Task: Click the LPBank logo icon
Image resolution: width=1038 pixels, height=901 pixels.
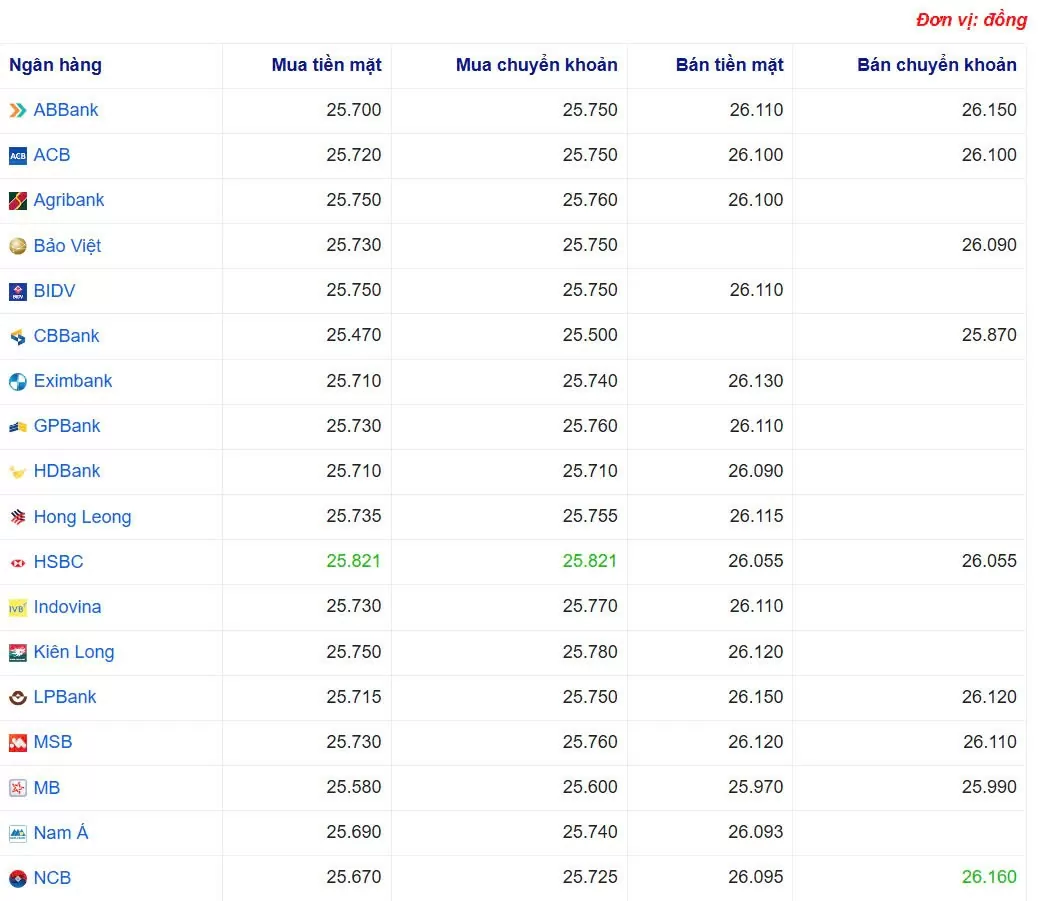Action: 18,697
